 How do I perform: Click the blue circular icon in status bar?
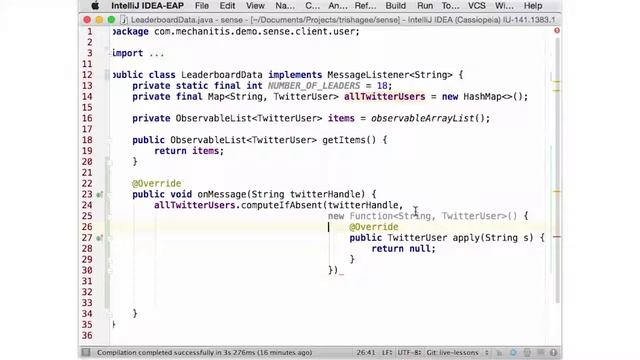(513, 352)
